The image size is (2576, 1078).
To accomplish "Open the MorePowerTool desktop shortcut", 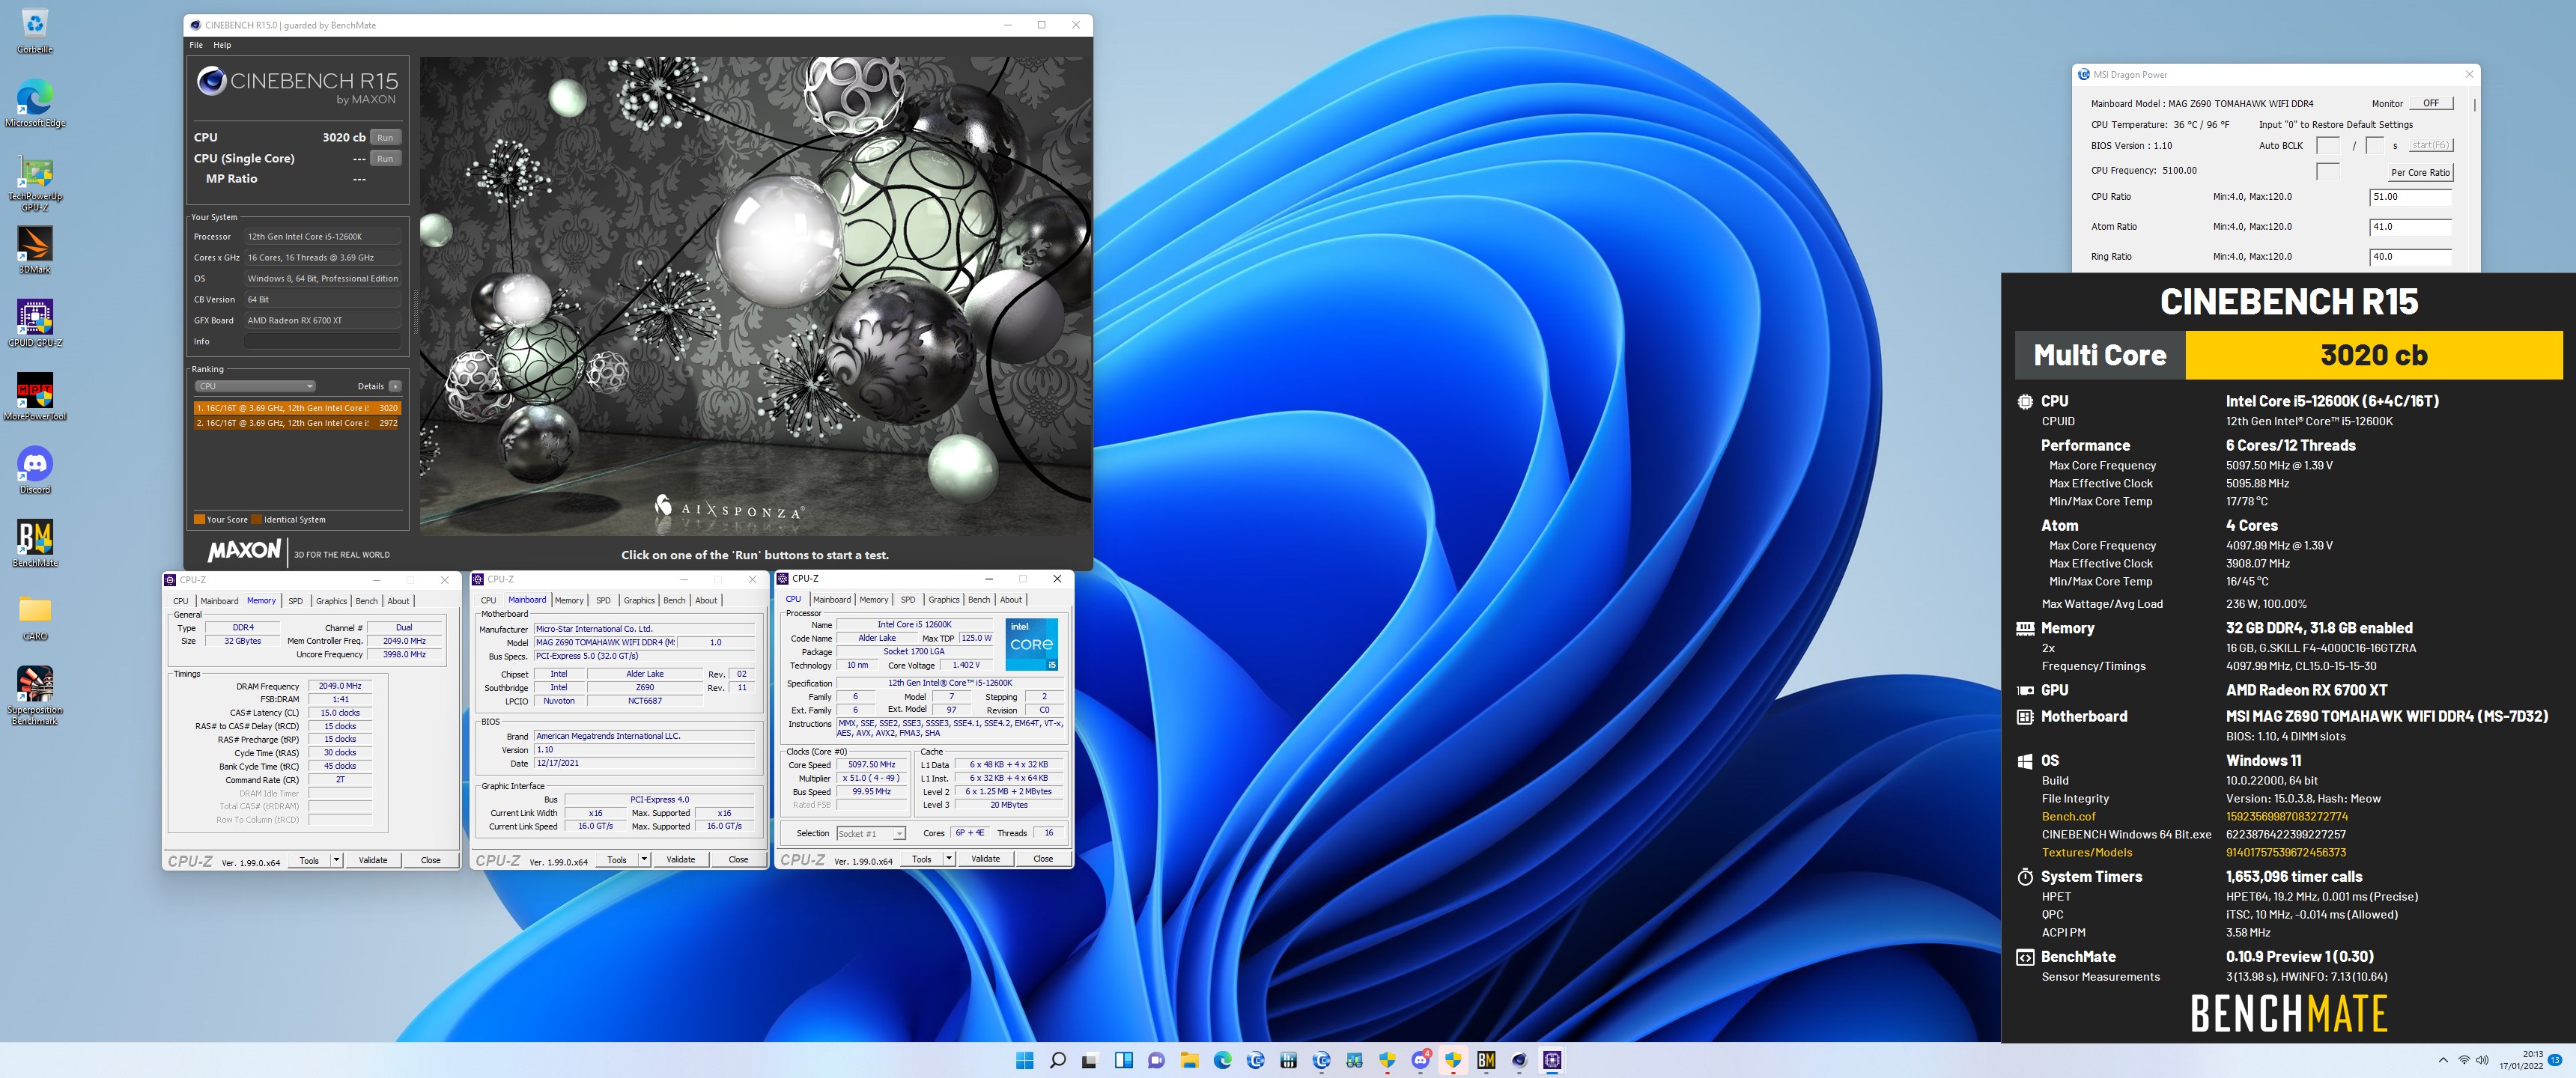I will (35, 396).
